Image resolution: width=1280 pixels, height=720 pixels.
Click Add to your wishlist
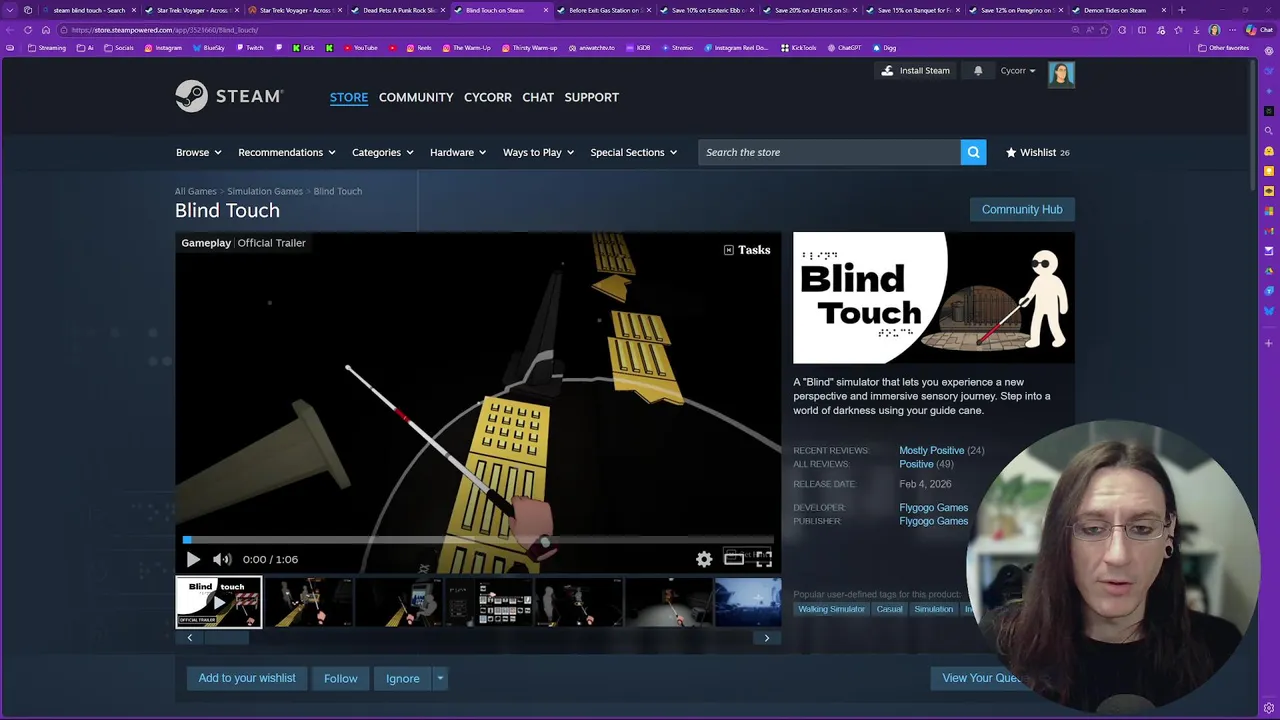click(247, 678)
